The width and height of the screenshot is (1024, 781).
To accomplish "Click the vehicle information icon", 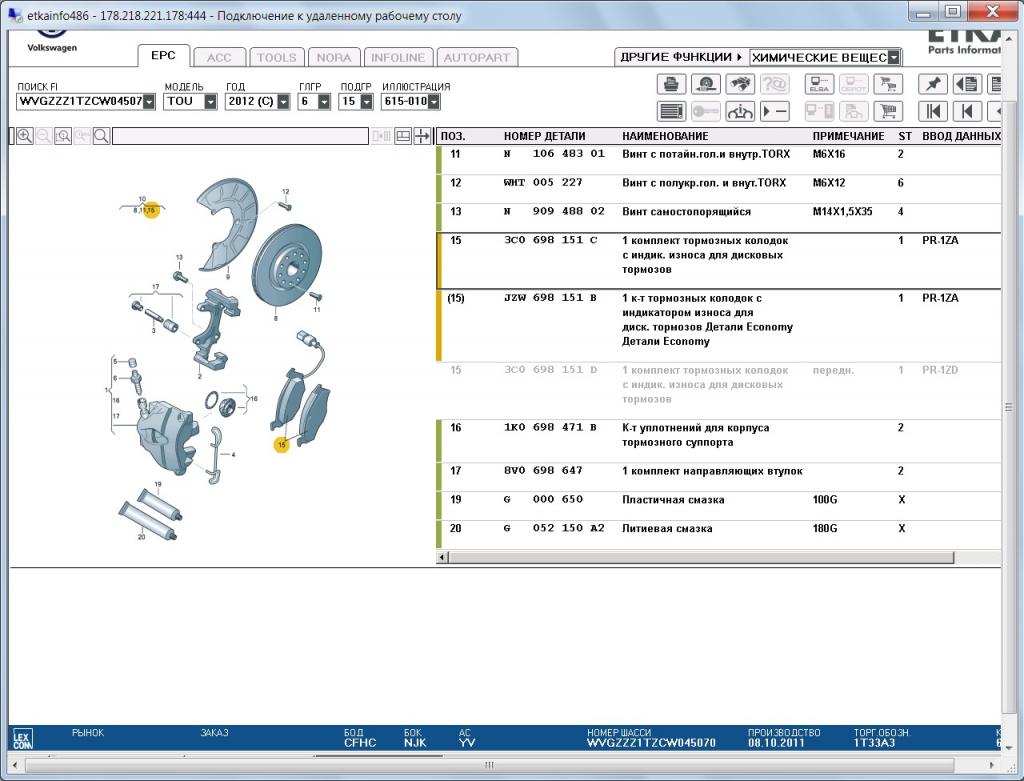I will tap(739, 112).
